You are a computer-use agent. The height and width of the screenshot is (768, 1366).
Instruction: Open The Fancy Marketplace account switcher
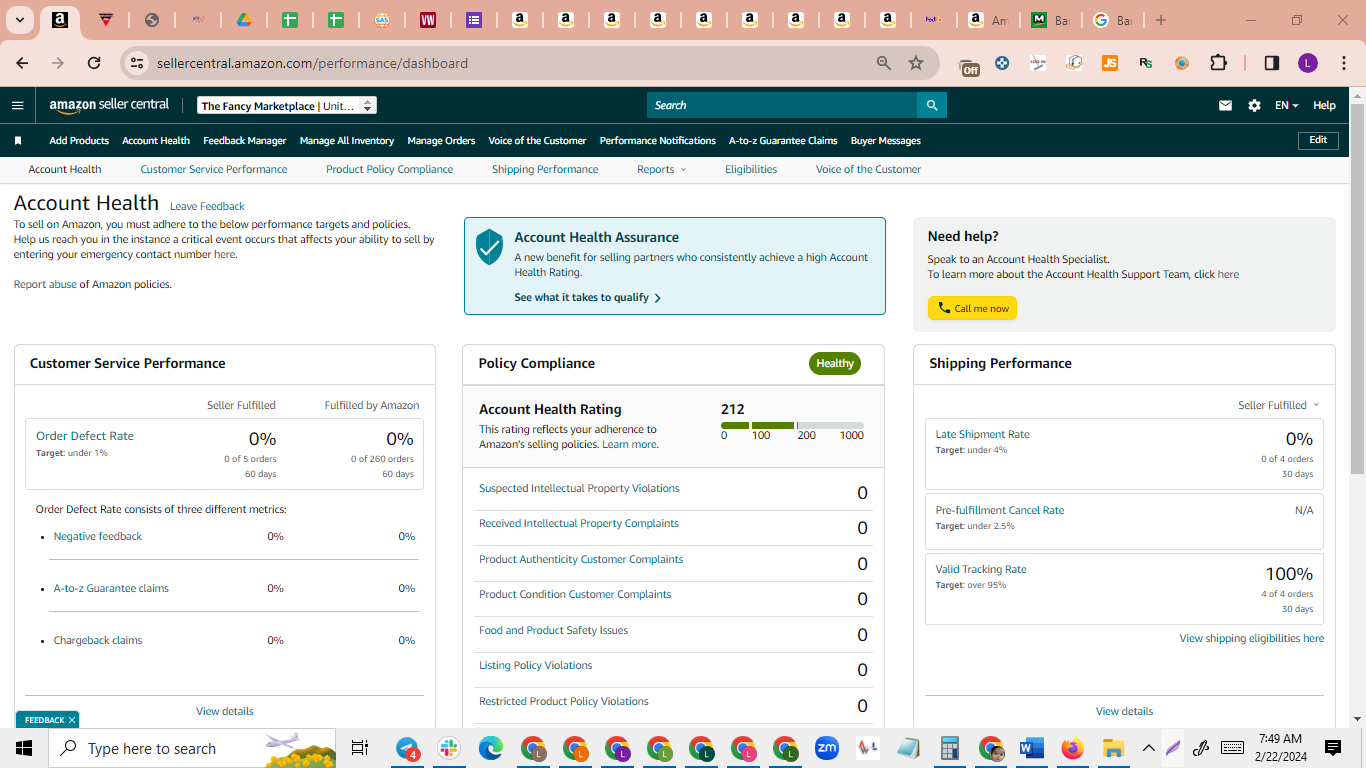coord(286,105)
